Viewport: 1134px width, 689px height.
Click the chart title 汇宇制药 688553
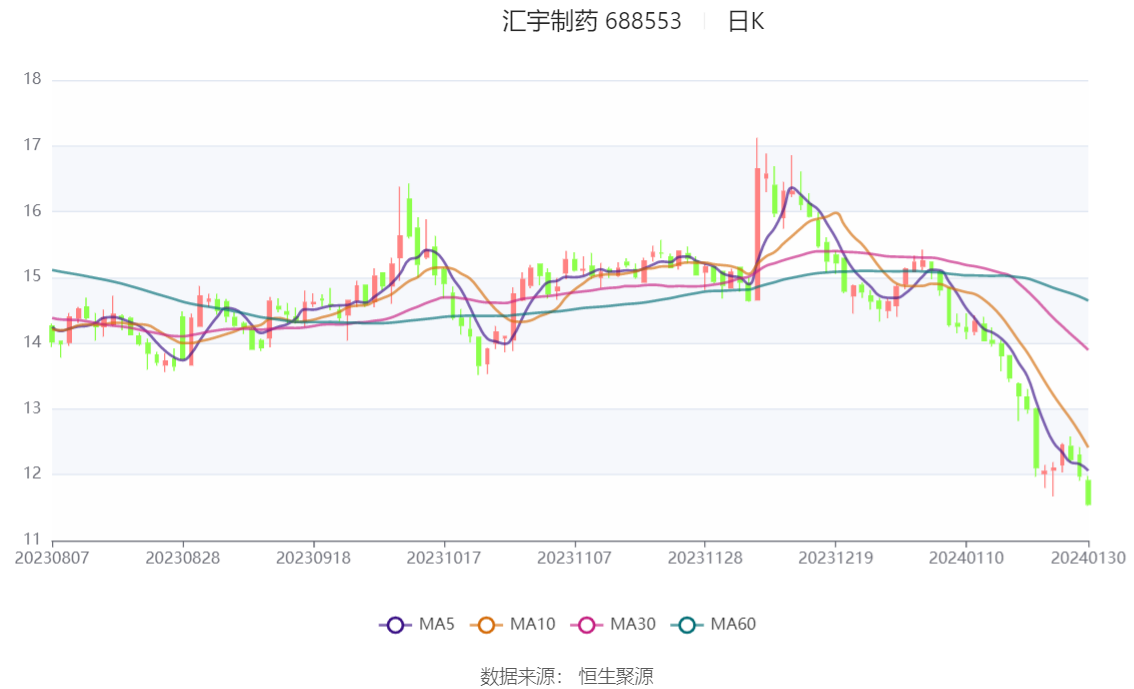point(592,21)
